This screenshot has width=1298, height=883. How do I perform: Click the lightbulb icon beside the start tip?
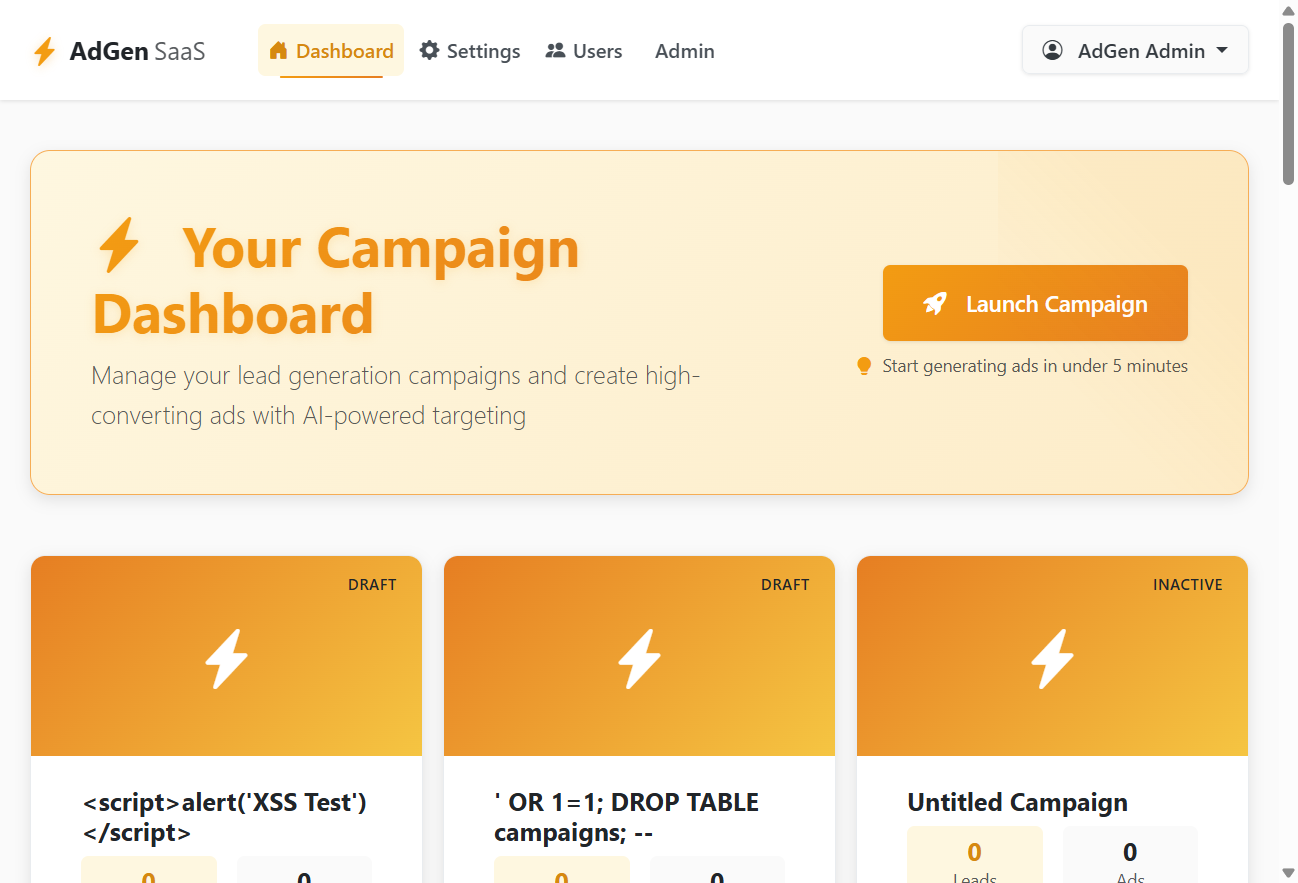[865, 366]
